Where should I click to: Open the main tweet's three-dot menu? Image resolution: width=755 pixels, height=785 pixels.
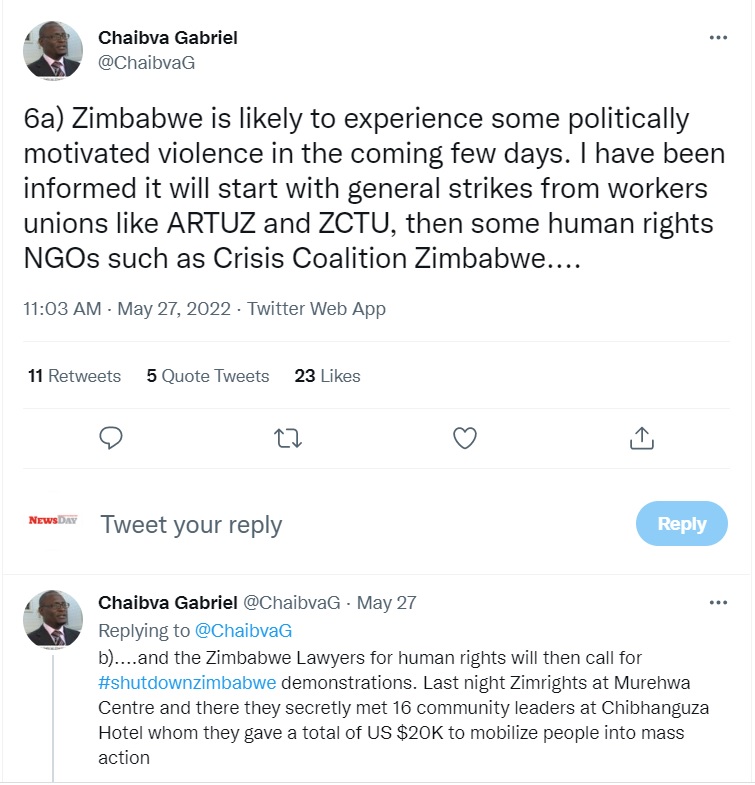(x=718, y=38)
